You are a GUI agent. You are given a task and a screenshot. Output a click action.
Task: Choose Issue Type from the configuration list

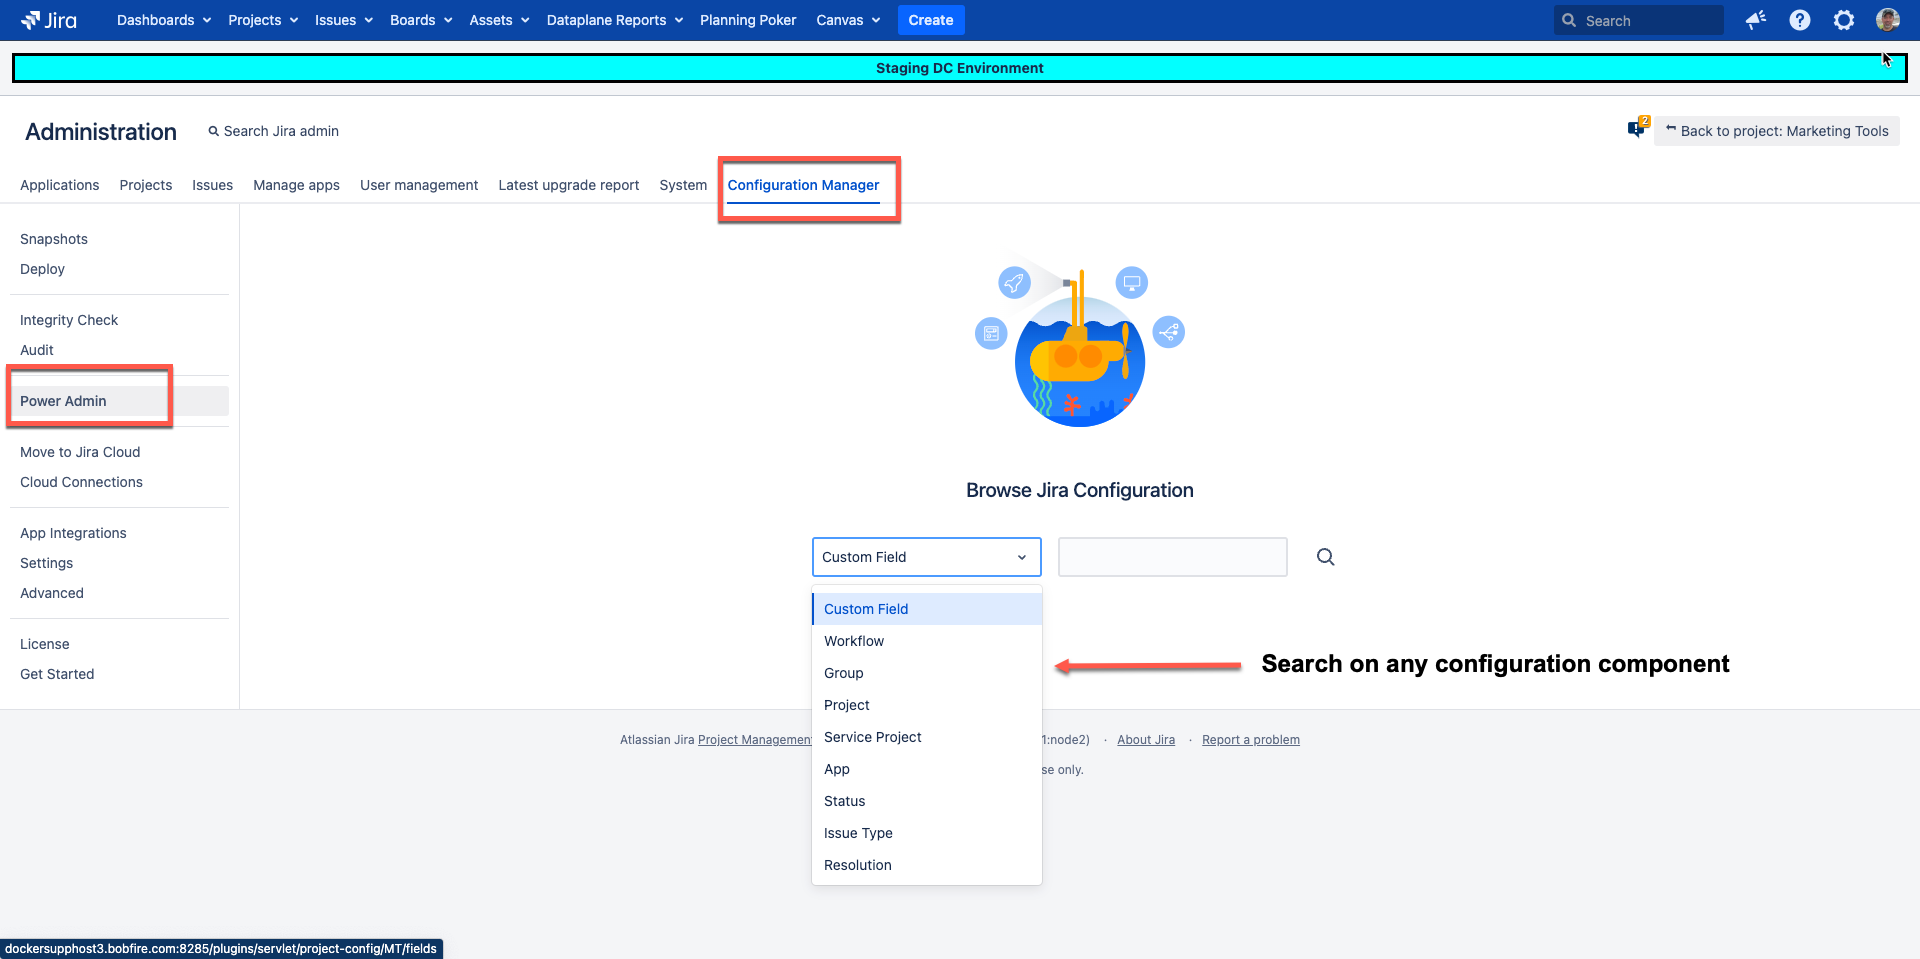(858, 833)
